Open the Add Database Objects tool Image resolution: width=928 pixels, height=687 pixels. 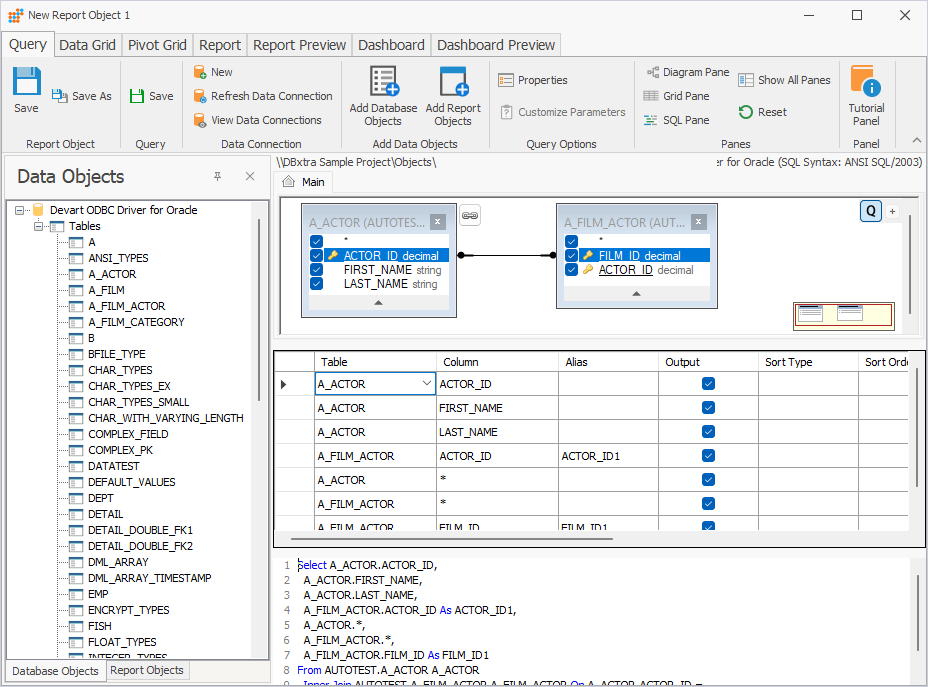[x=383, y=95]
